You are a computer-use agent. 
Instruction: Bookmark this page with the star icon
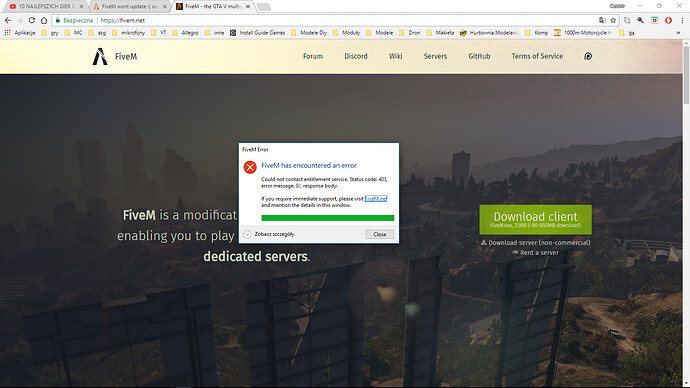613,20
